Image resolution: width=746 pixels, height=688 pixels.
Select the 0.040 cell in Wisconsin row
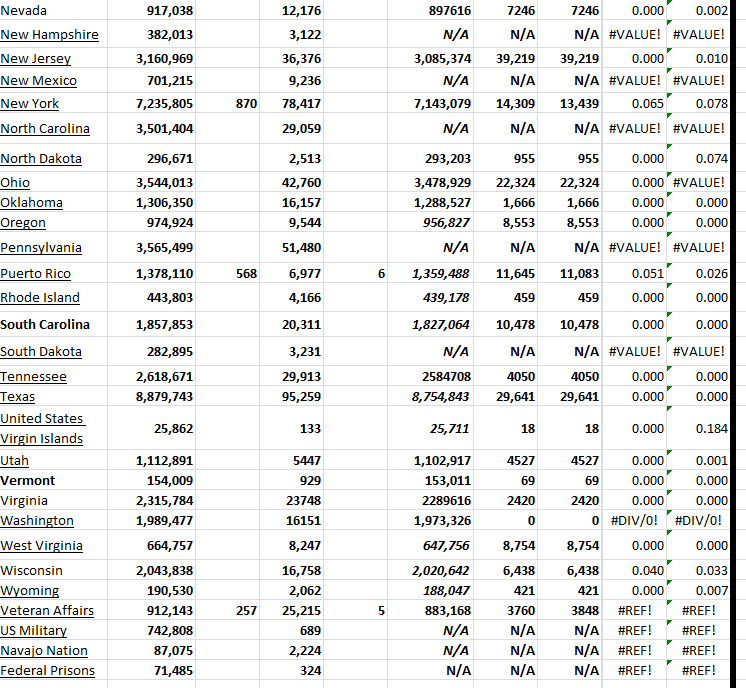(x=634, y=570)
